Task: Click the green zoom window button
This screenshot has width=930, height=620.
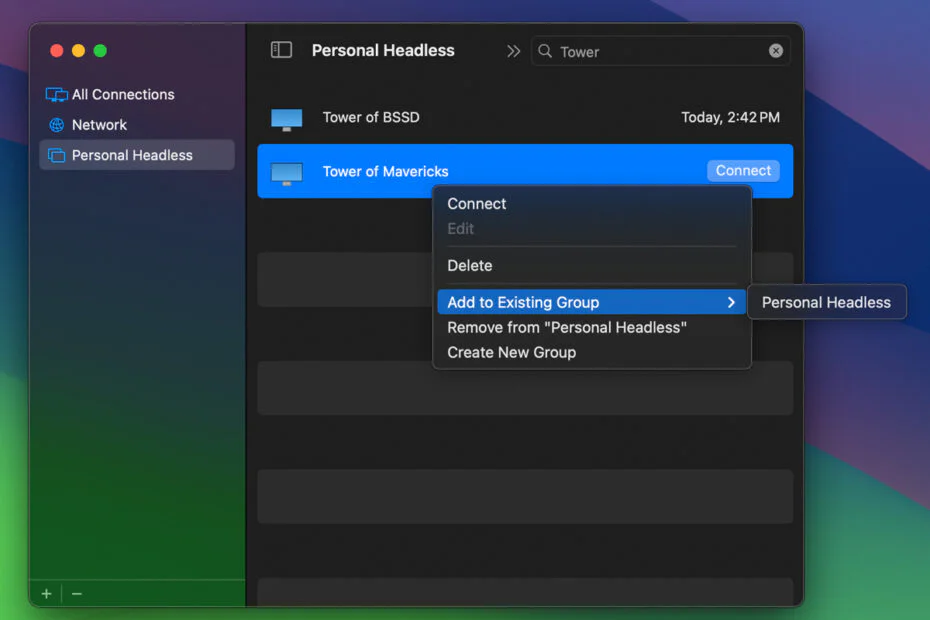Action: (100, 50)
